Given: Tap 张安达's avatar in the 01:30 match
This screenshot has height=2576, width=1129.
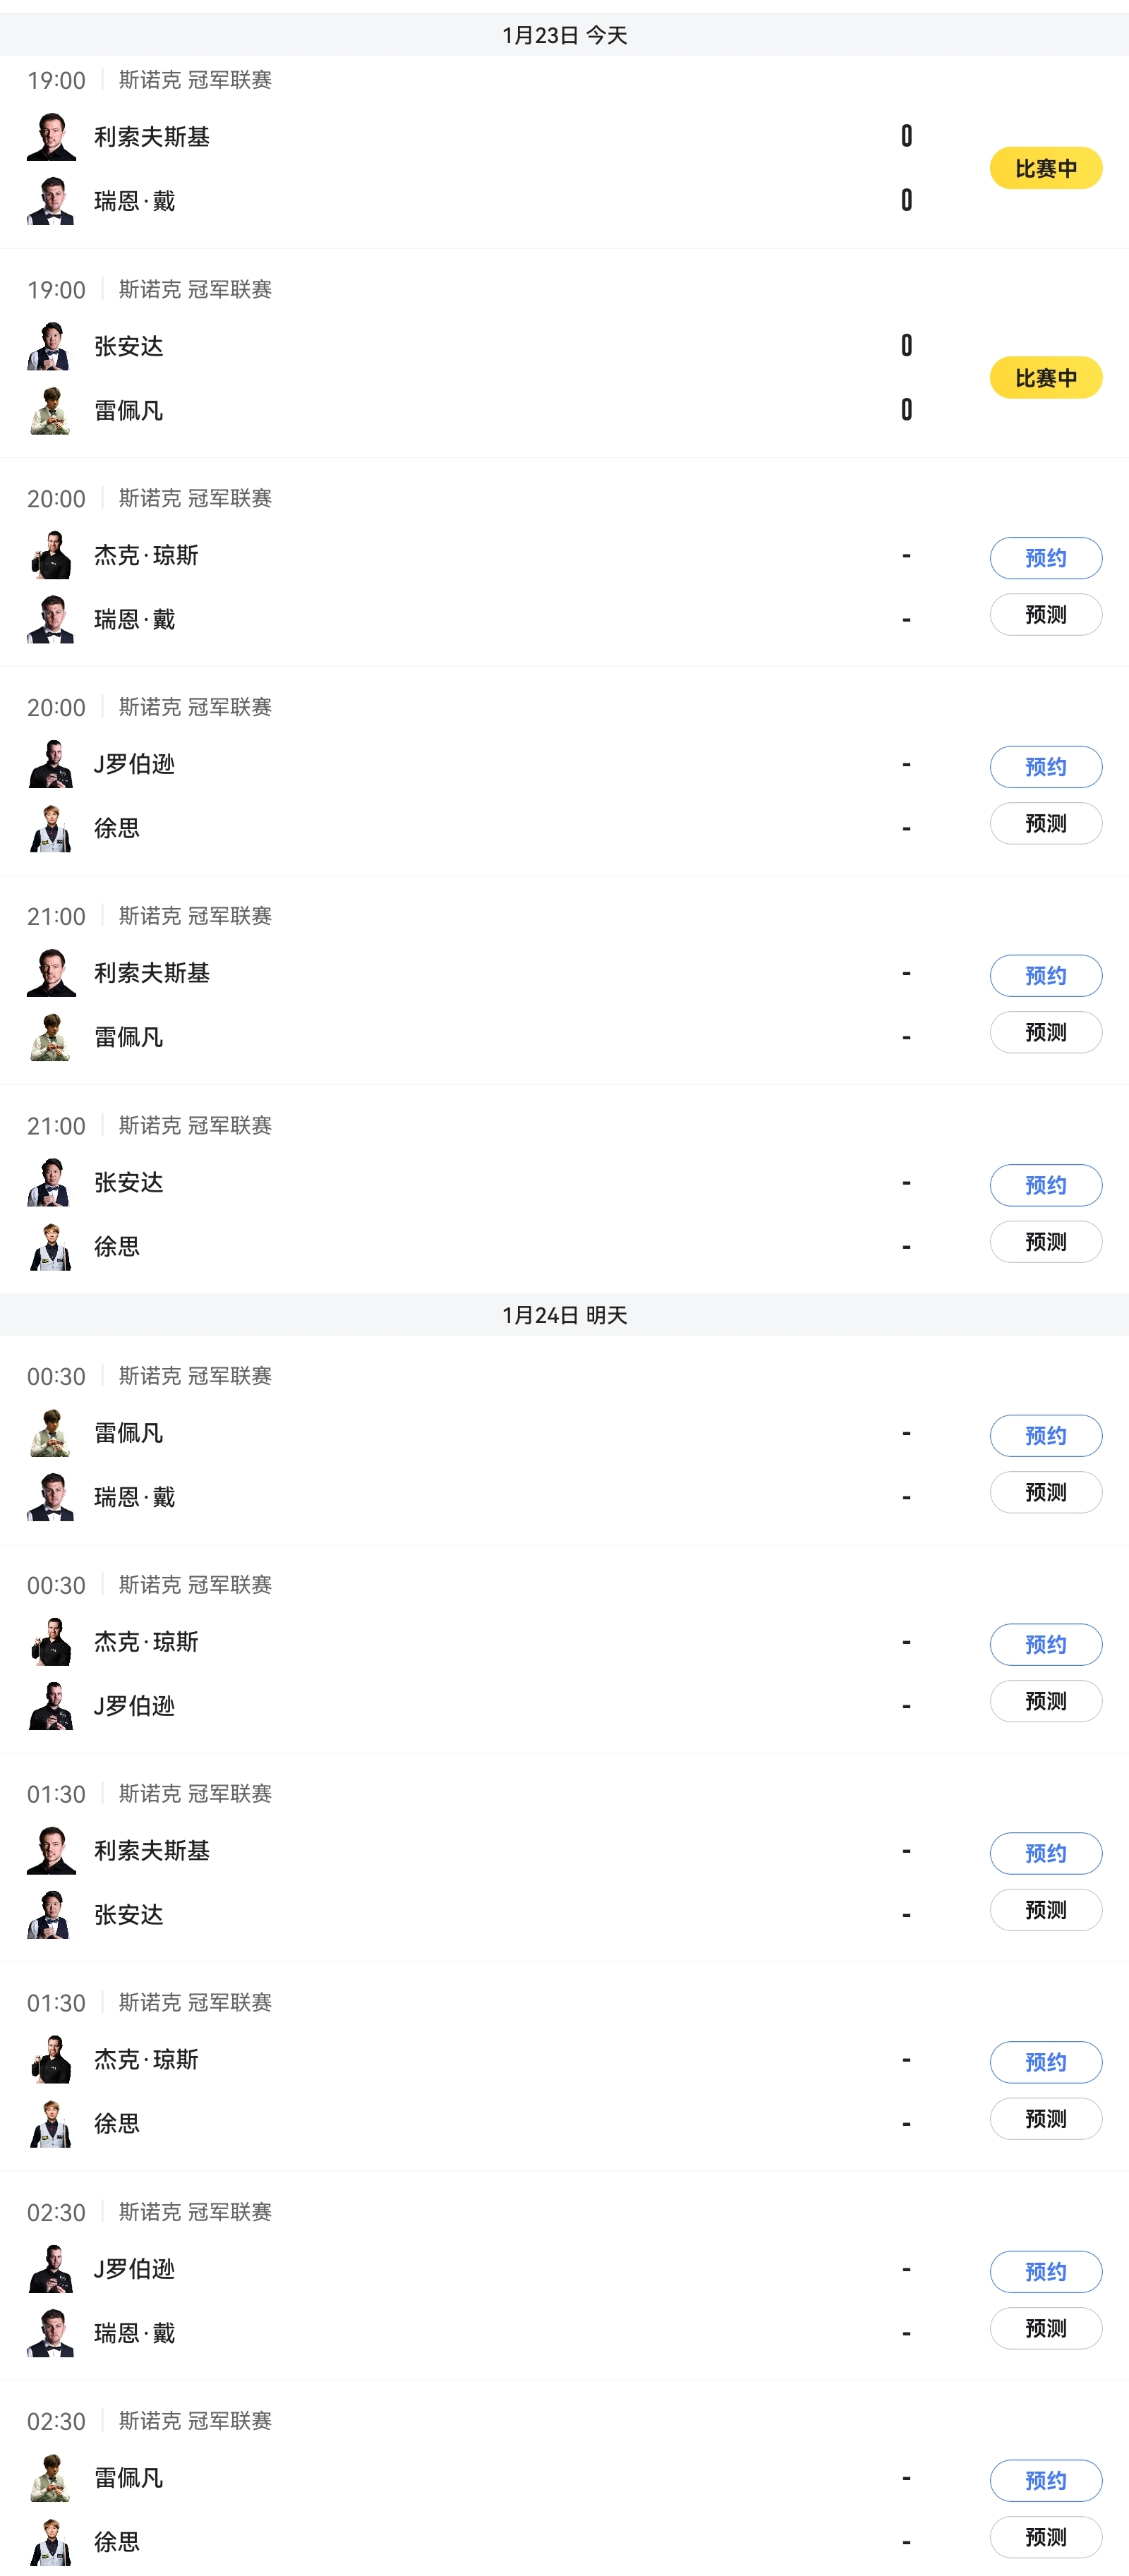Looking at the screenshot, I should [51, 1915].
